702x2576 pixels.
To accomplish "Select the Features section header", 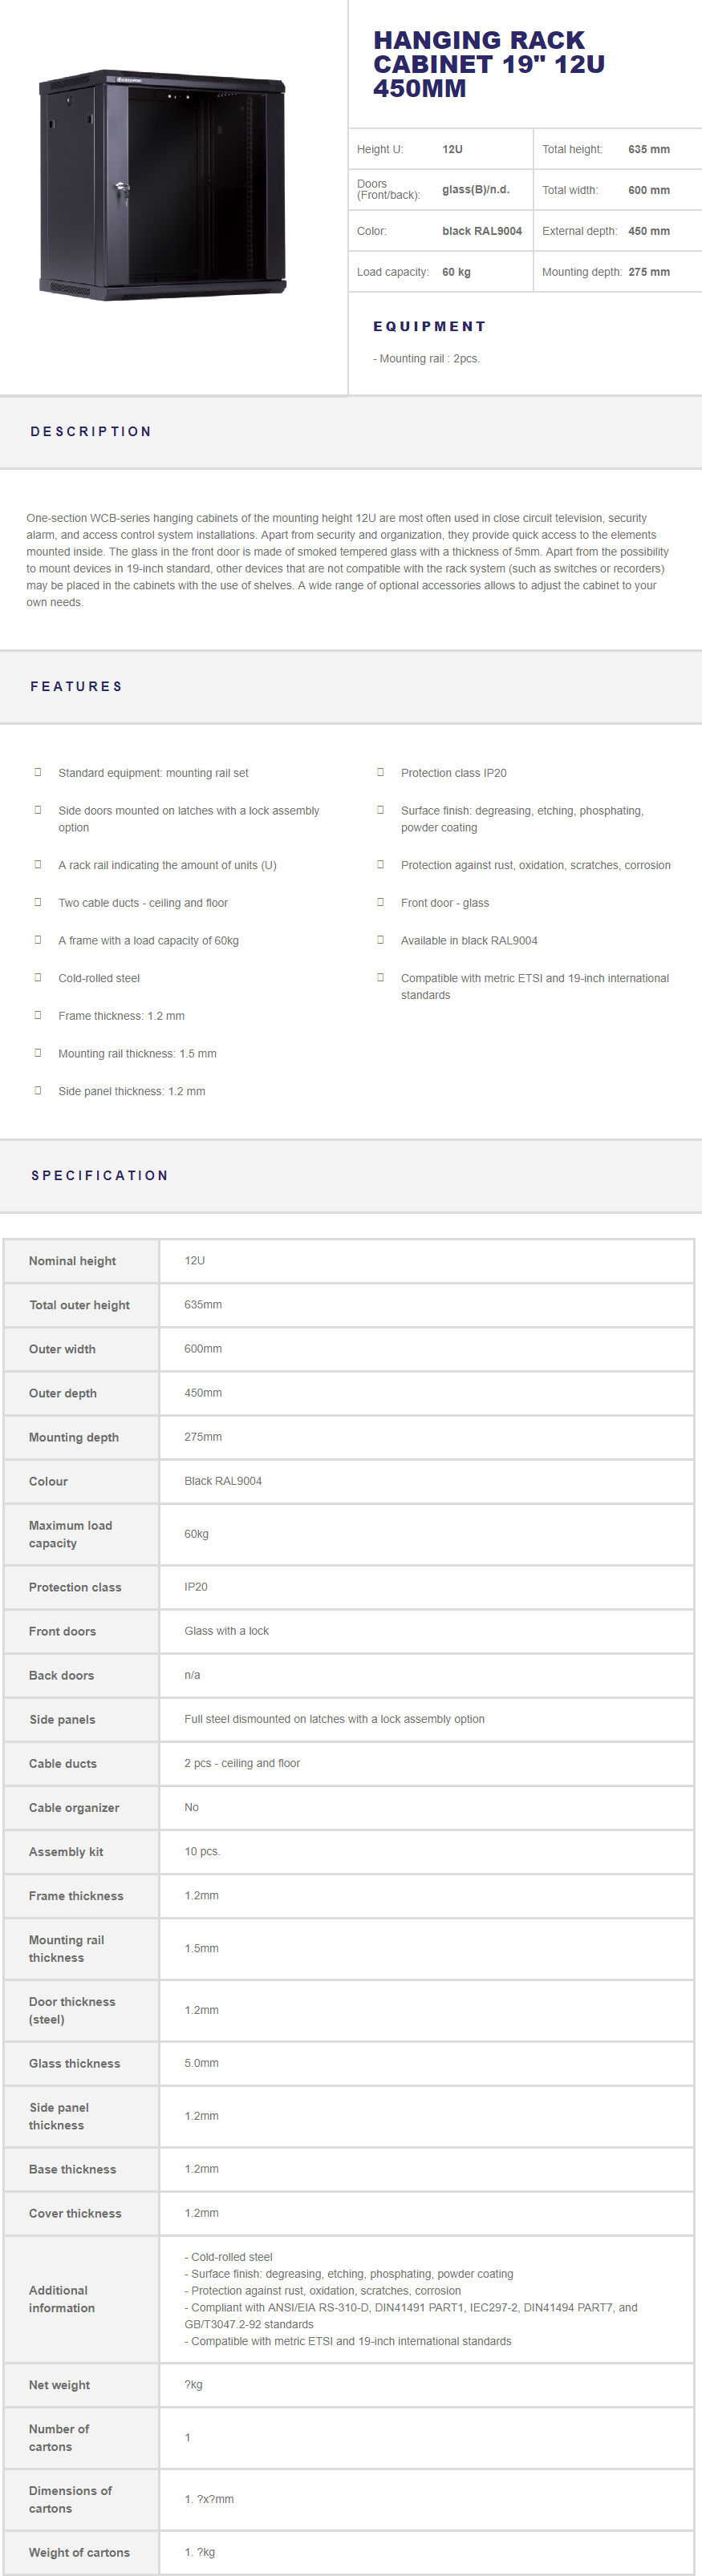I will (77, 687).
